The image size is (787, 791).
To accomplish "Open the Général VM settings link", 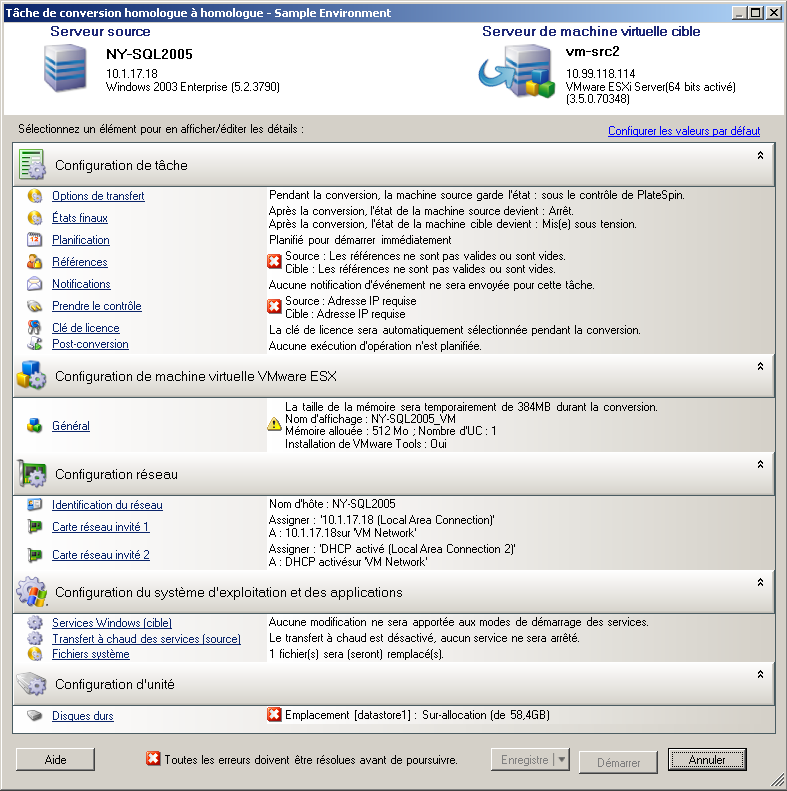I will point(71,426).
